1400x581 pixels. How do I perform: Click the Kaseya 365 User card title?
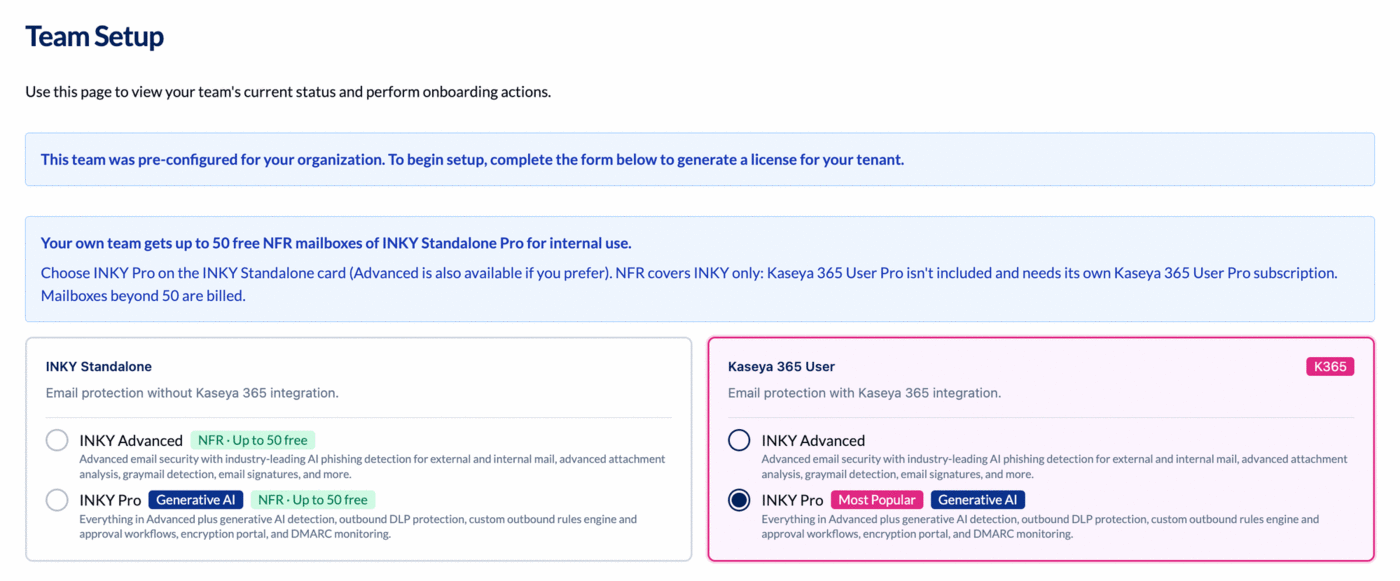click(x=781, y=367)
